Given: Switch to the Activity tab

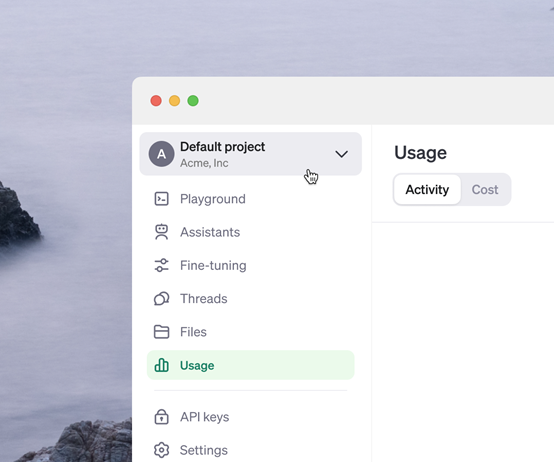Looking at the screenshot, I should 427,190.
